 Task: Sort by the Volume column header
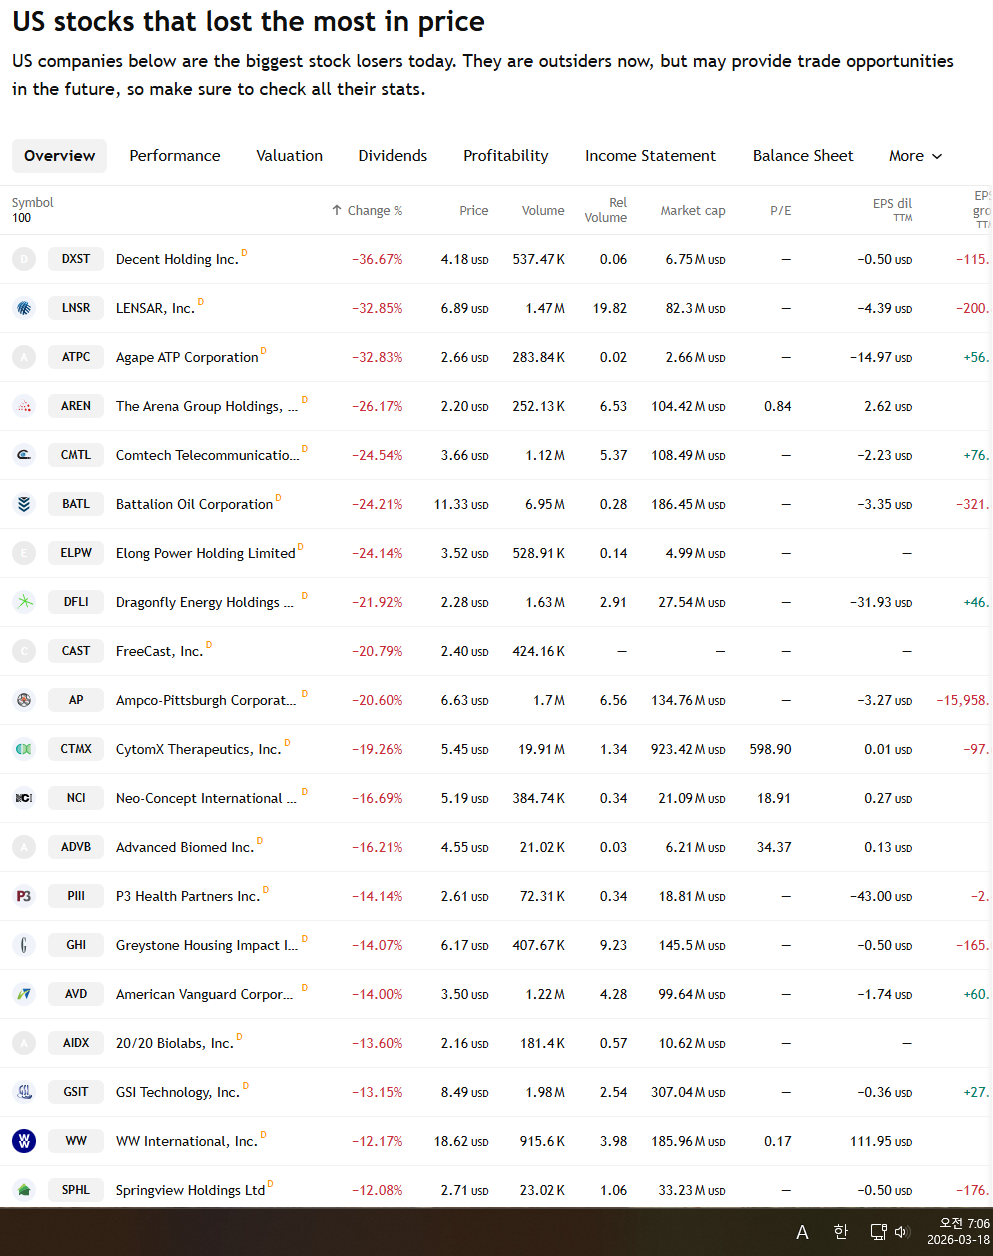(x=543, y=211)
